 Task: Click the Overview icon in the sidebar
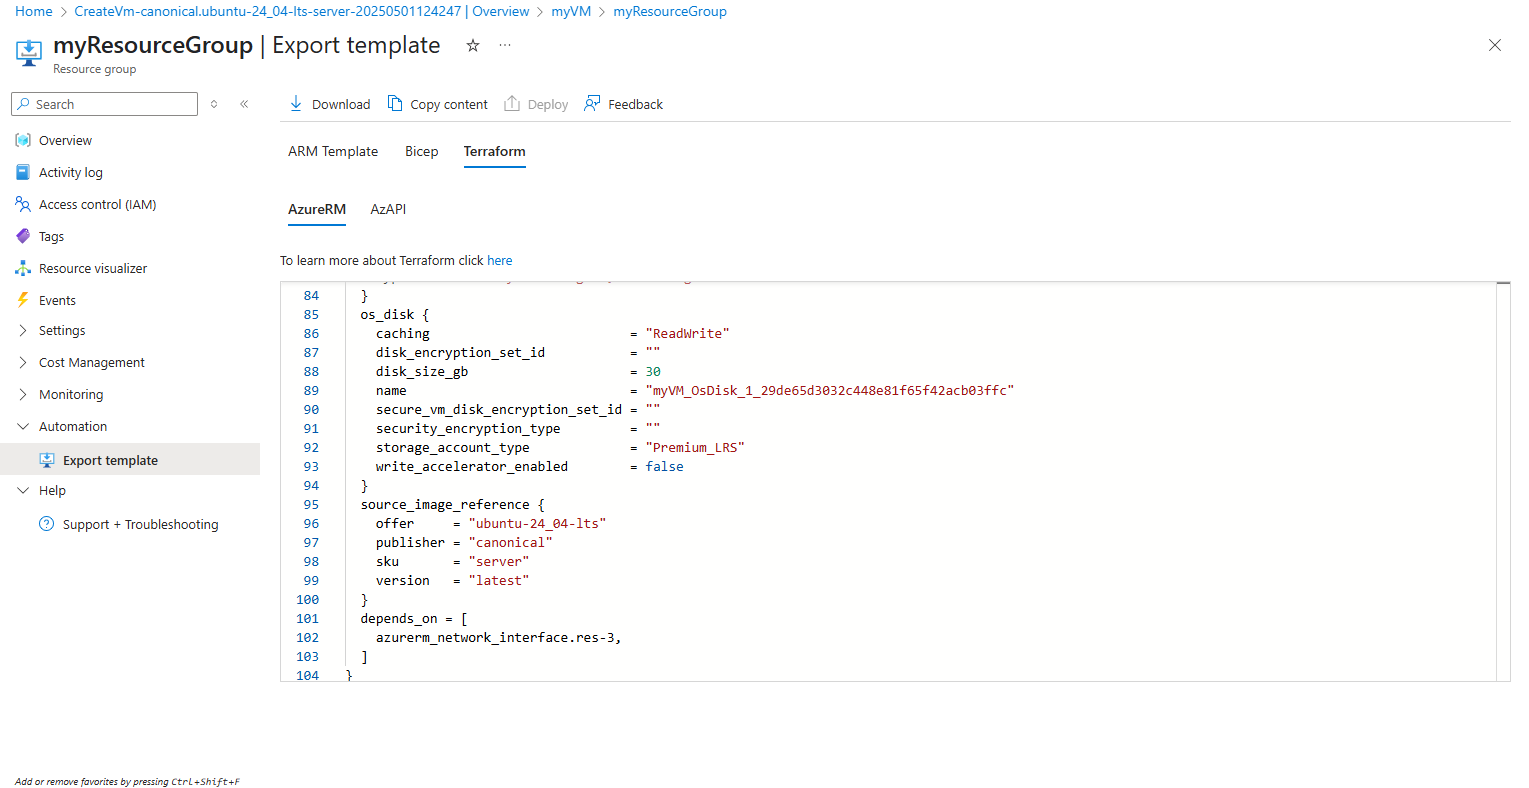(22, 139)
